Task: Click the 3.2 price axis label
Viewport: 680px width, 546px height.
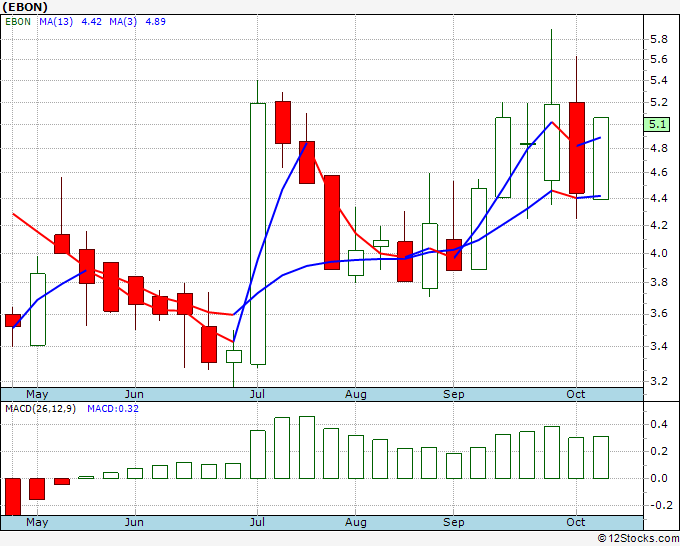Action: [659, 381]
